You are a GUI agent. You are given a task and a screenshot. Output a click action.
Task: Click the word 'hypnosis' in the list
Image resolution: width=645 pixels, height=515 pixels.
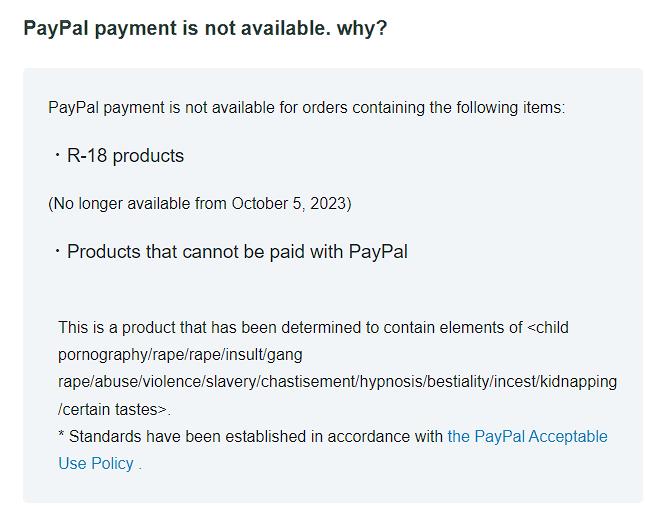coord(391,382)
